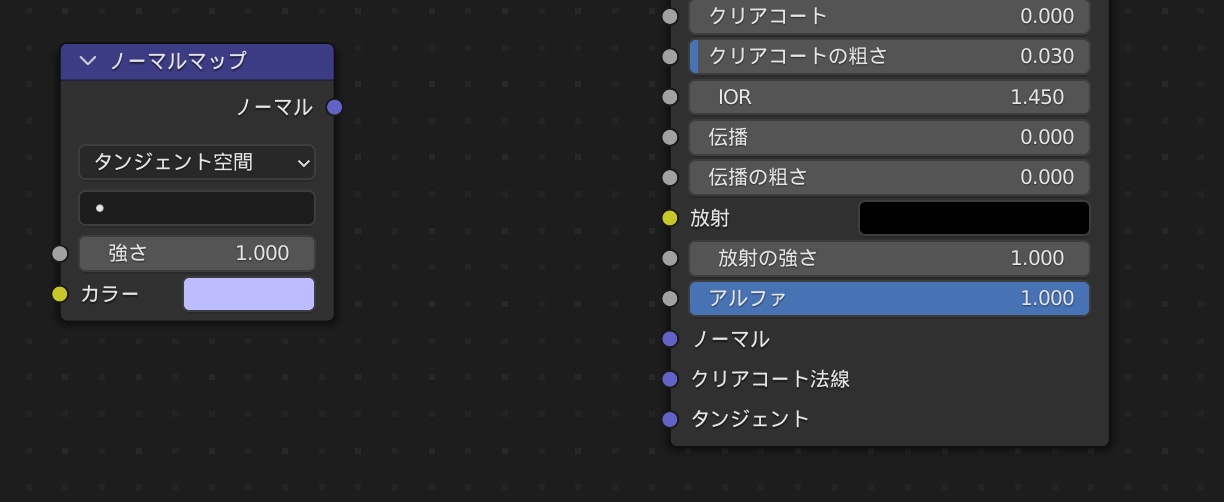Click the ノーマル output socket
Screen dimensions: 1224x502
point(335,107)
